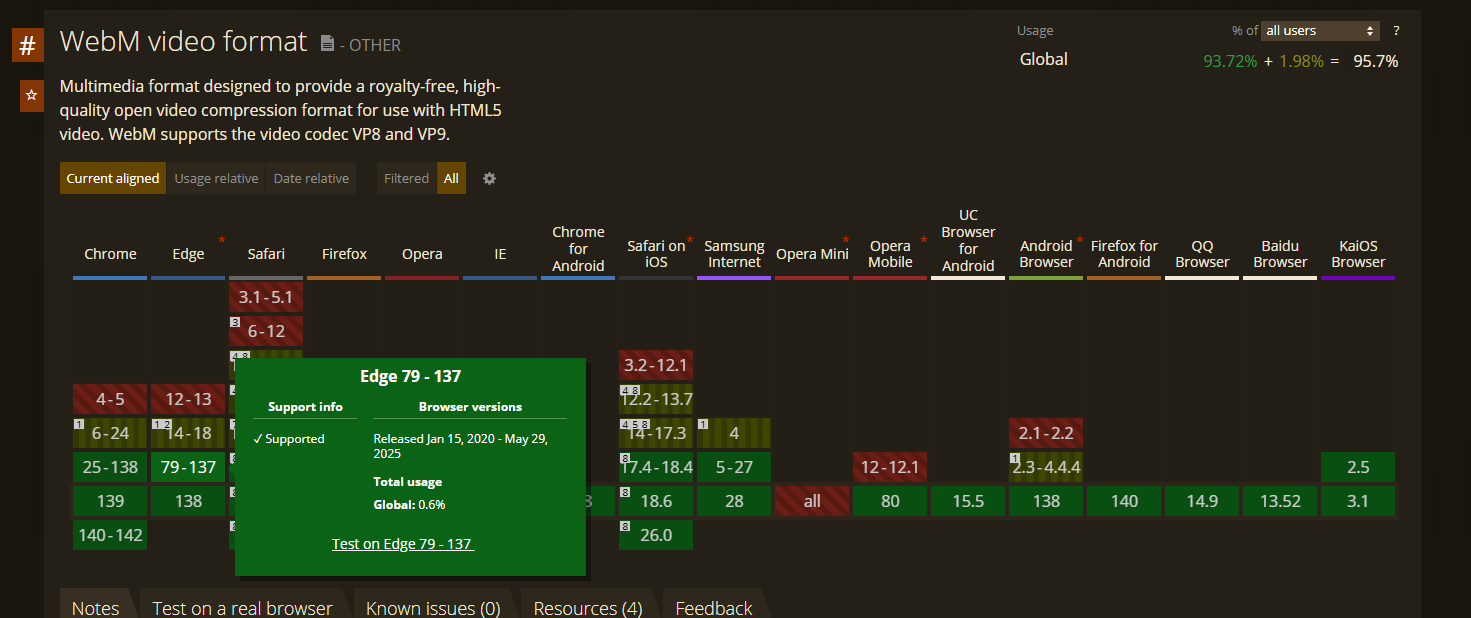
Task: Click the QQ Browser column header
Action: pyautogui.click(x=1202, y=254)
